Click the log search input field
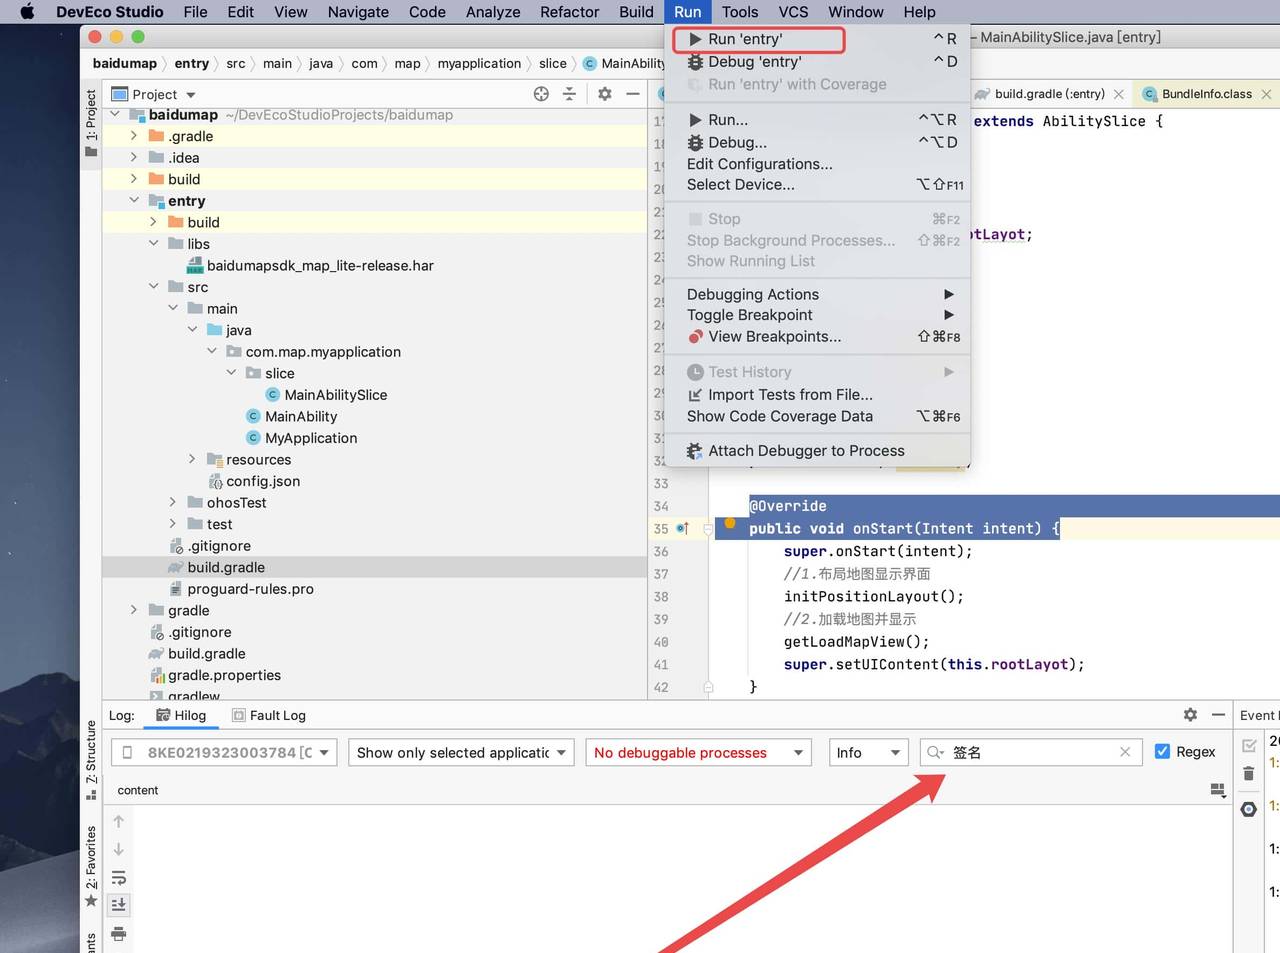1280x953 pixels. pyautogui.click(x=1030, y=753)
